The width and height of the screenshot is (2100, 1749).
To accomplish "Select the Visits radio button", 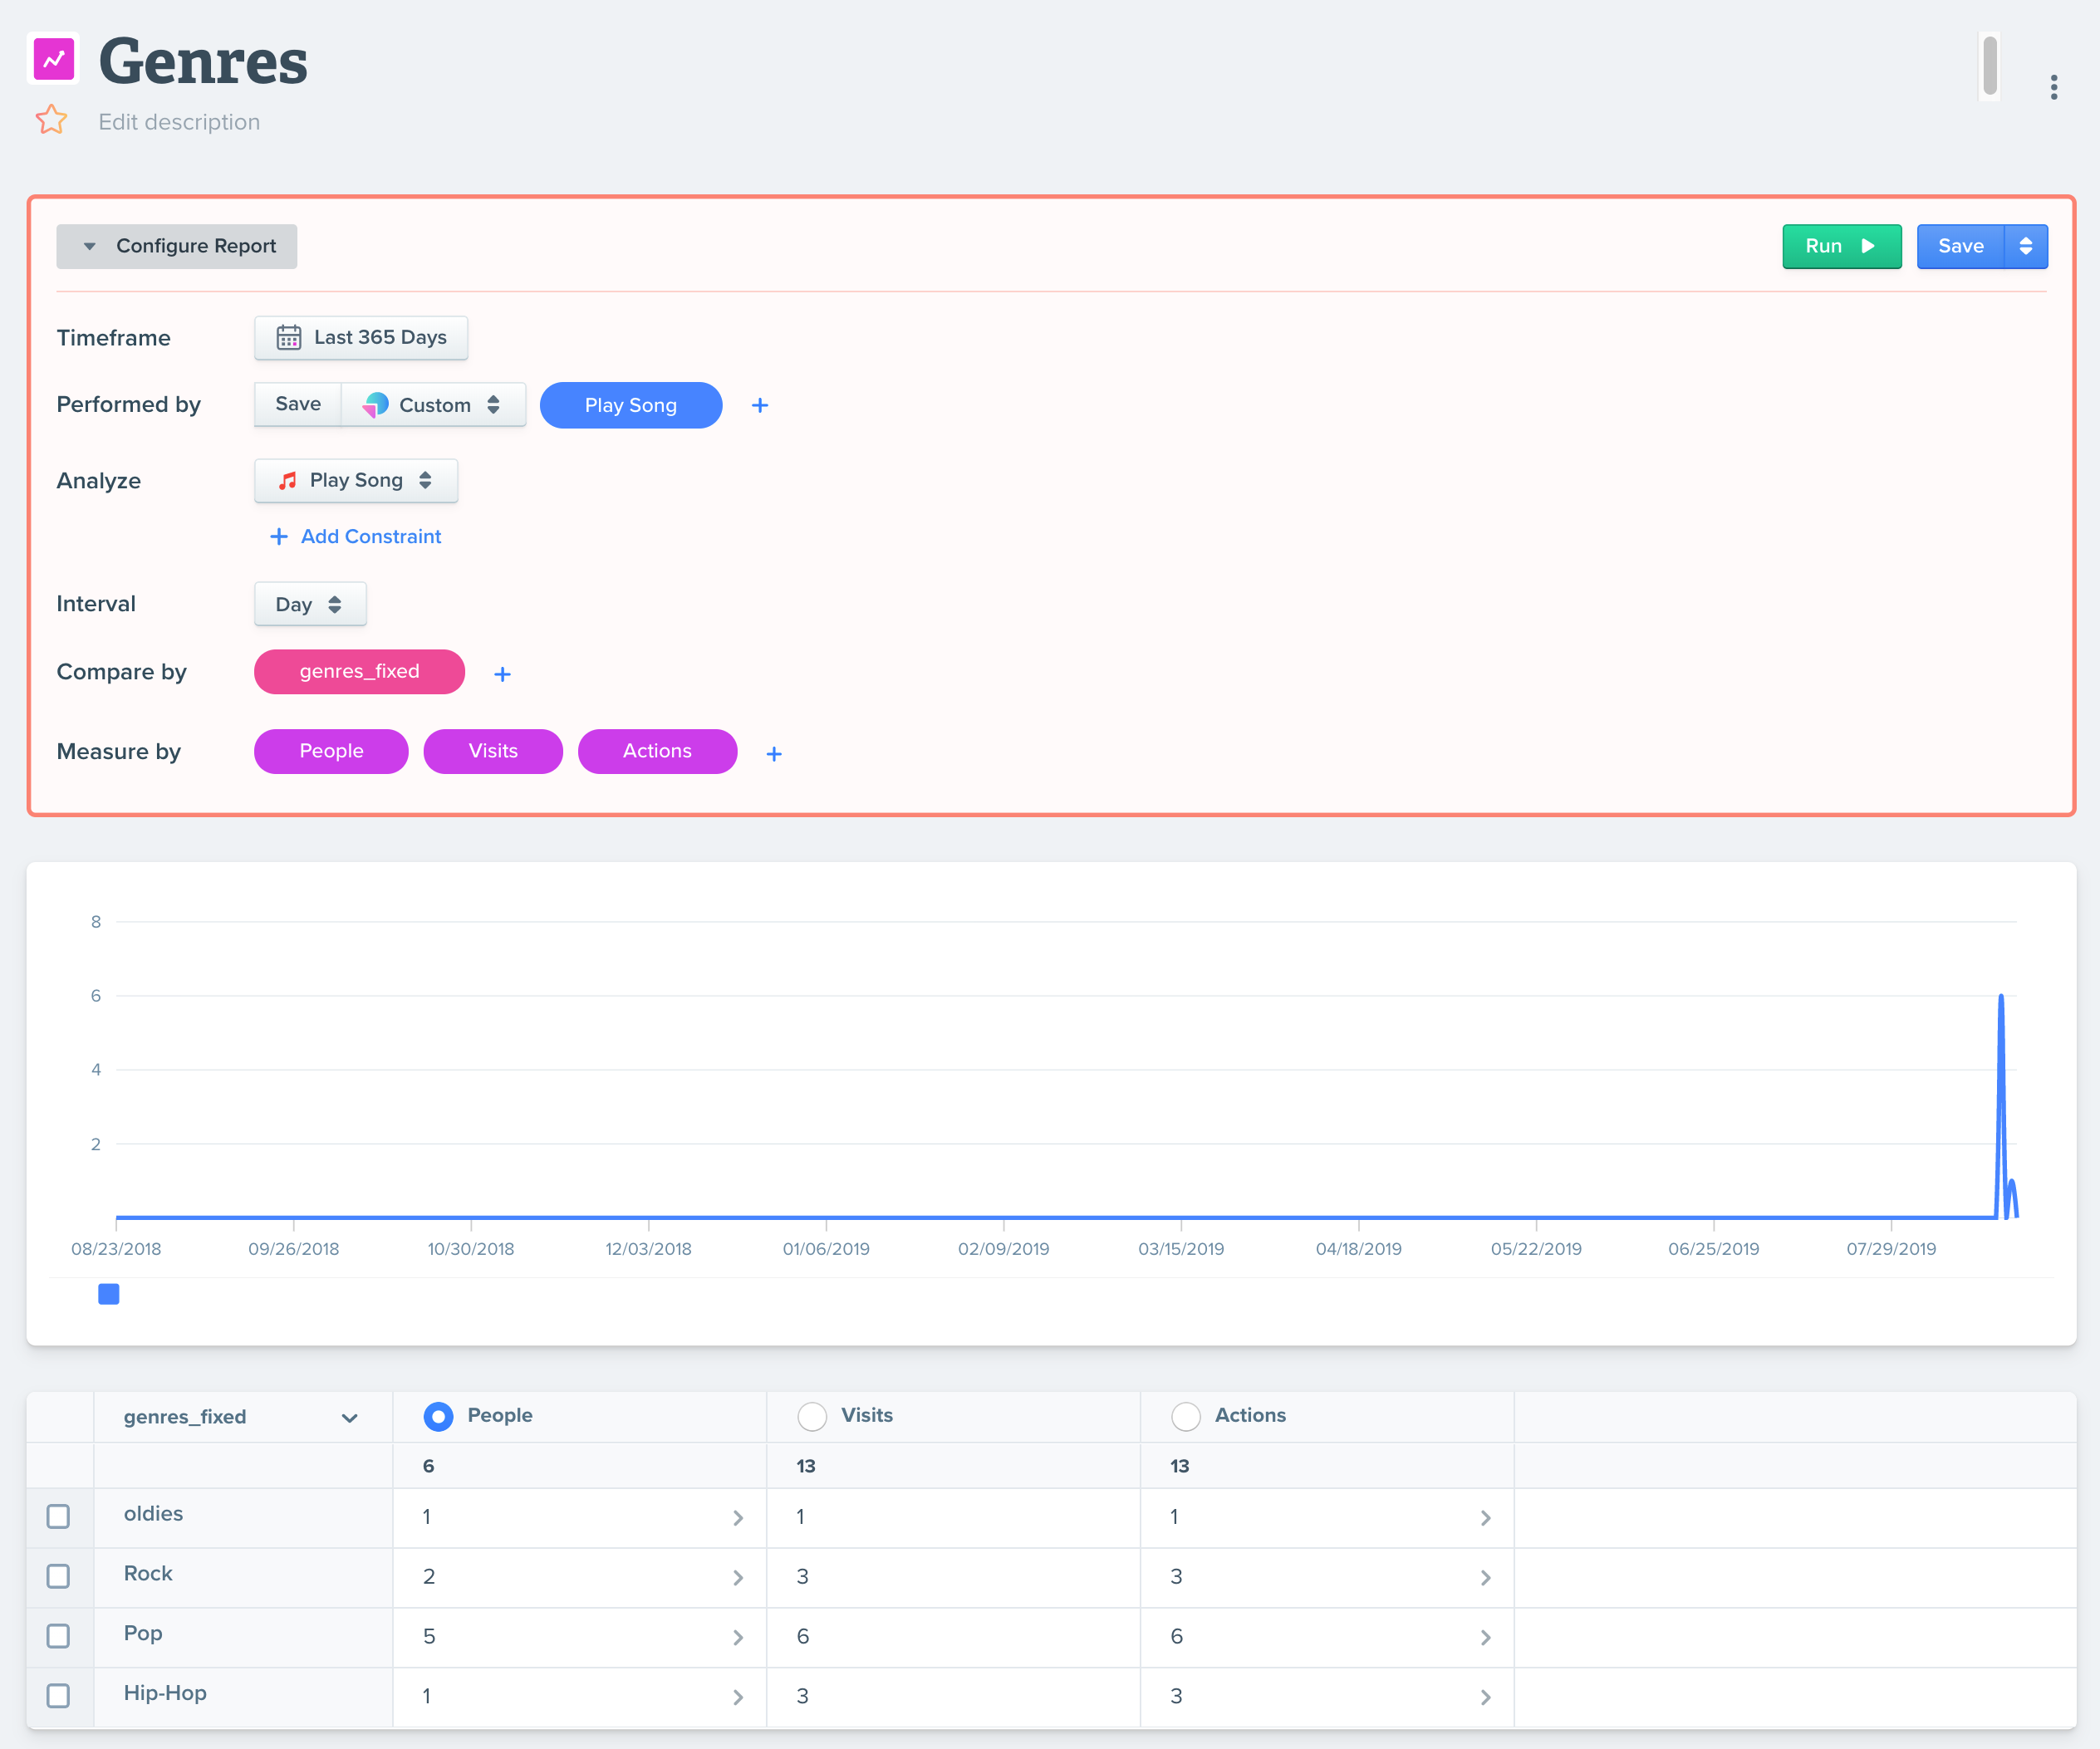I will [812, 1416].
